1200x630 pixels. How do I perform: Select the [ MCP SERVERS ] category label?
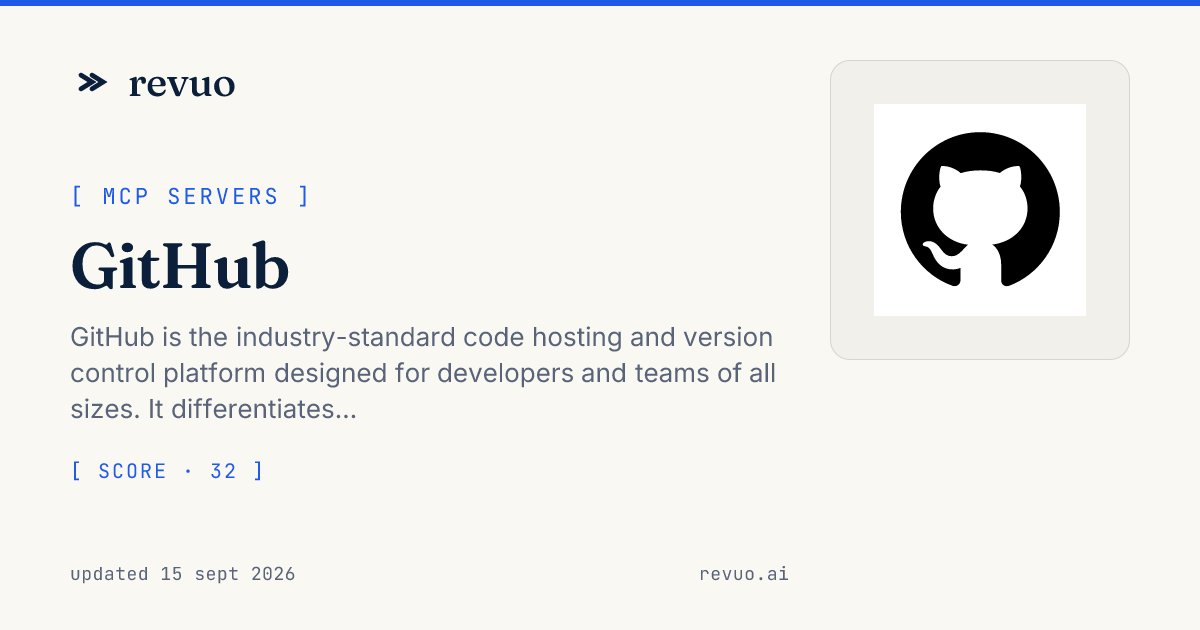click(191, 197)
